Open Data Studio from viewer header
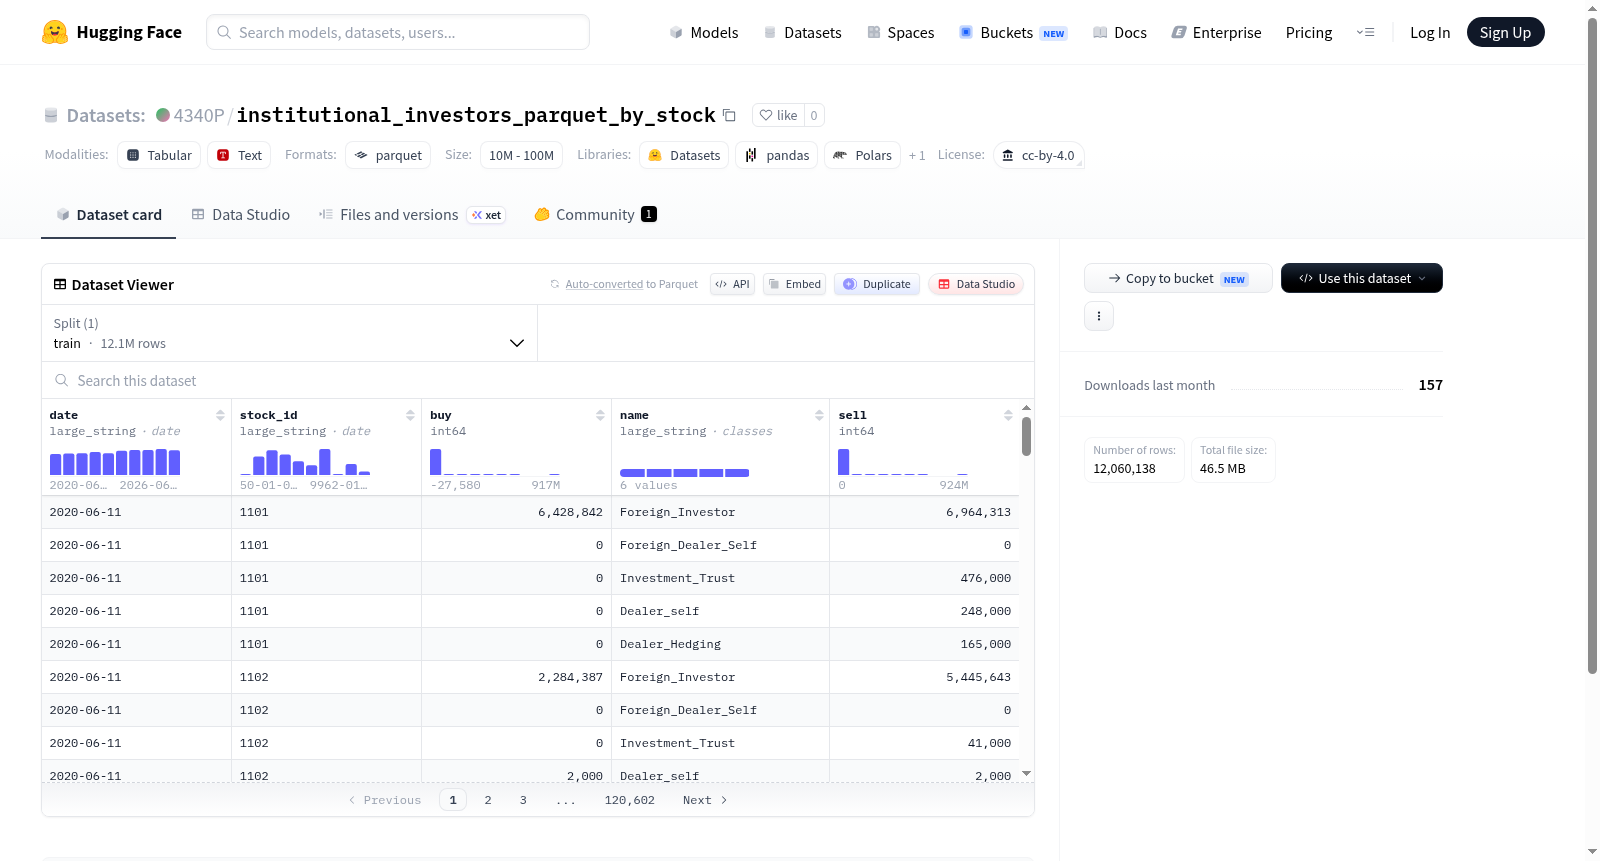 [x=976, y=284]
